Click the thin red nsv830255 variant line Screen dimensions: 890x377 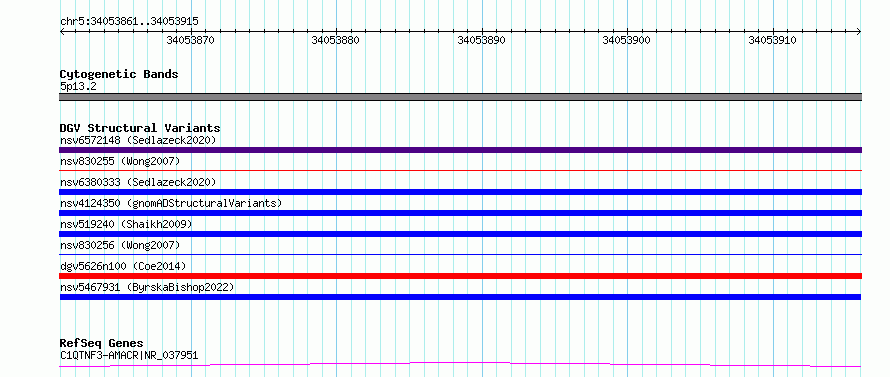[x=460, y=170]
